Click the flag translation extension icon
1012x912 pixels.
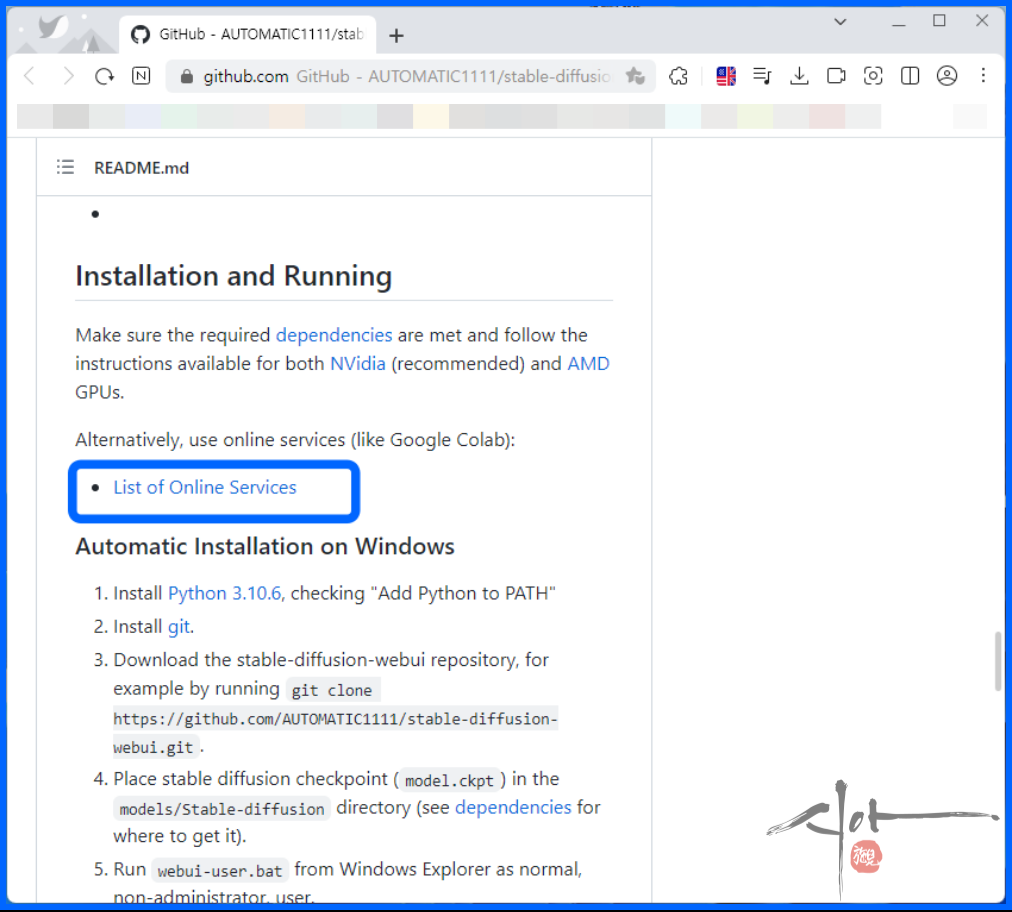725,76
